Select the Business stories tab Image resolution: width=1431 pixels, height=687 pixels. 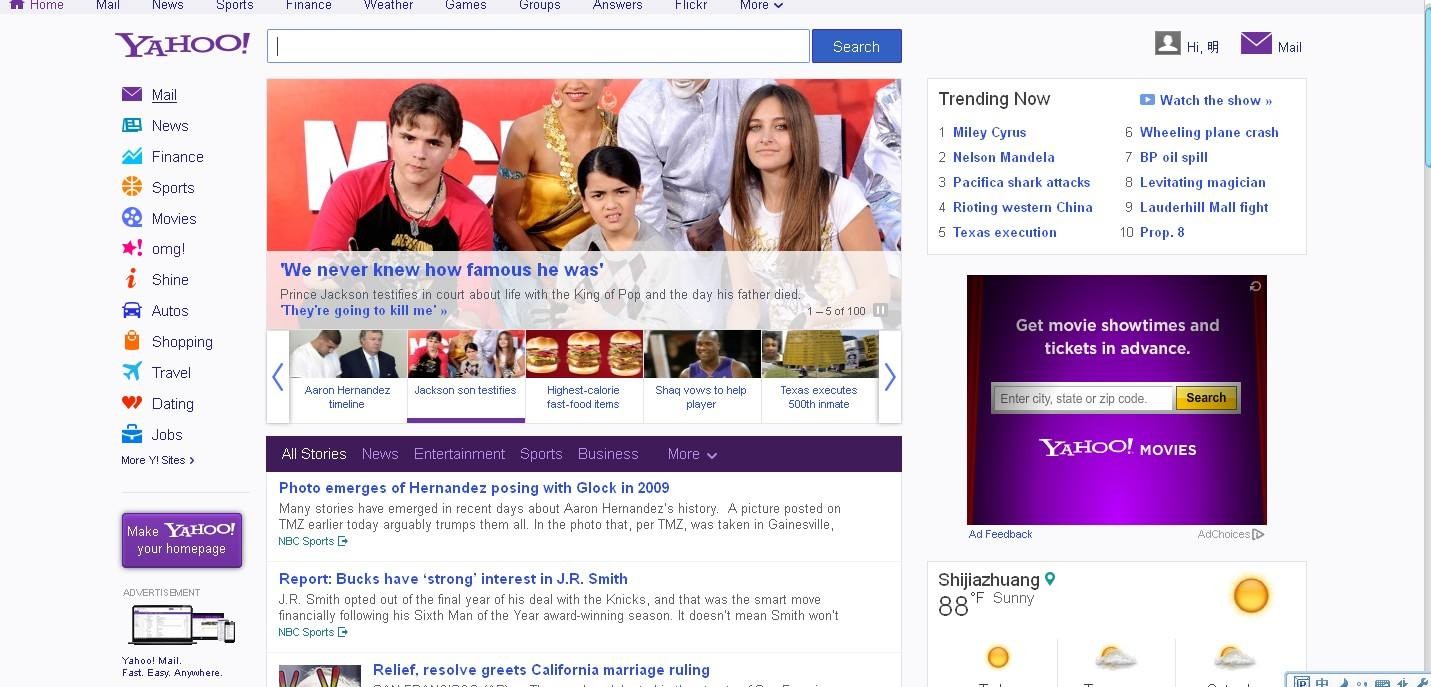[608, 454]
